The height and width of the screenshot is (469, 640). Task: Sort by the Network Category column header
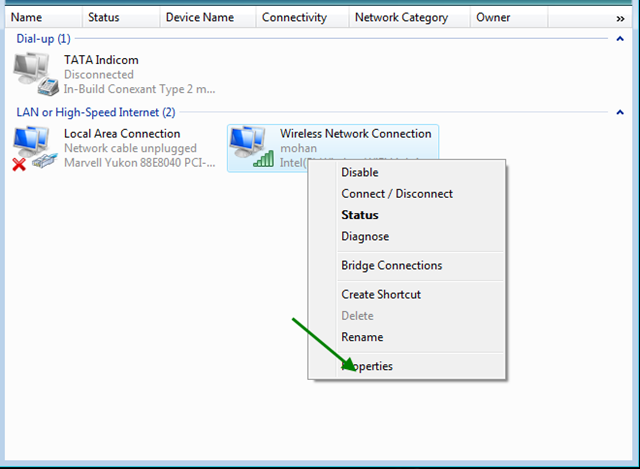(x=409, y=18)
